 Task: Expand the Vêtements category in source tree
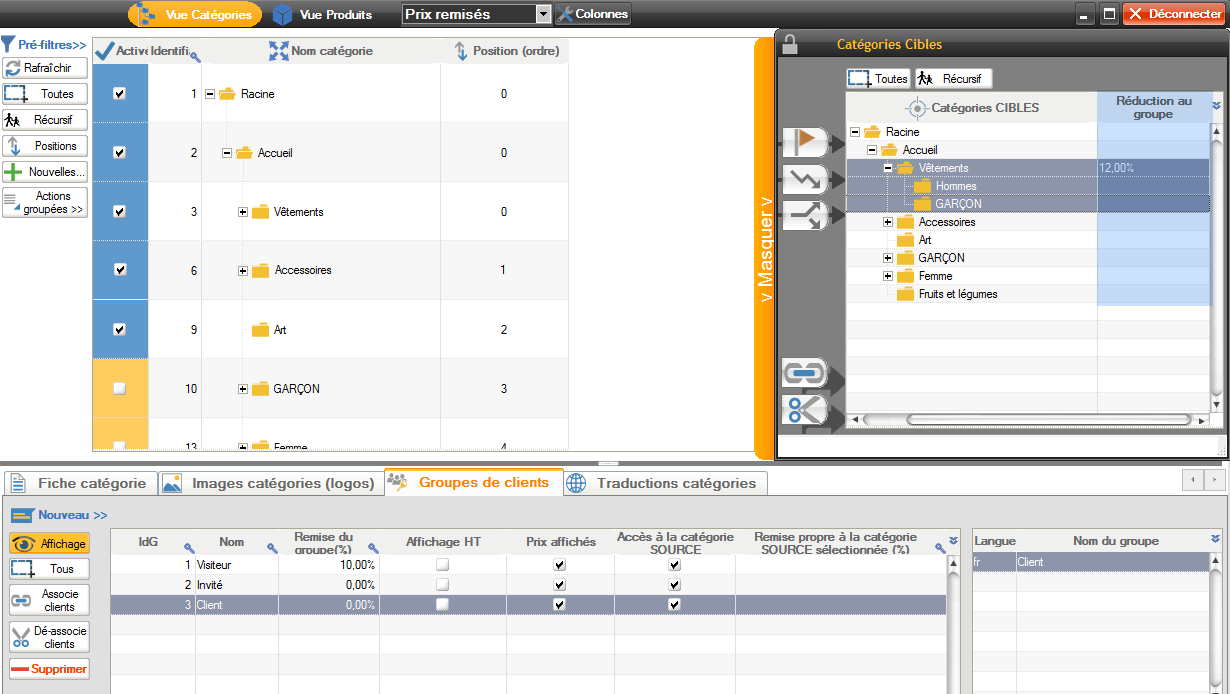tap(243, 212)
